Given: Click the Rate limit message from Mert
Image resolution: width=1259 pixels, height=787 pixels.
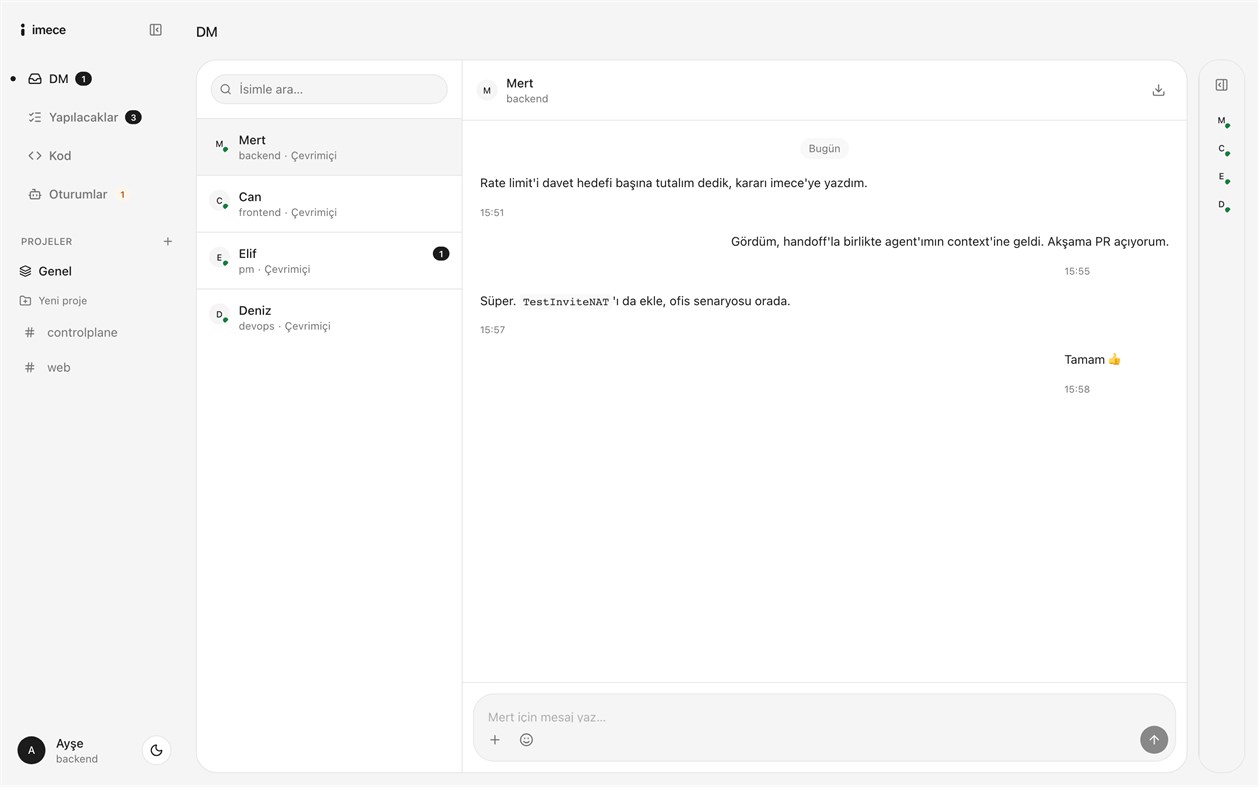Looking at the screenshot, I should click(674, 183).
